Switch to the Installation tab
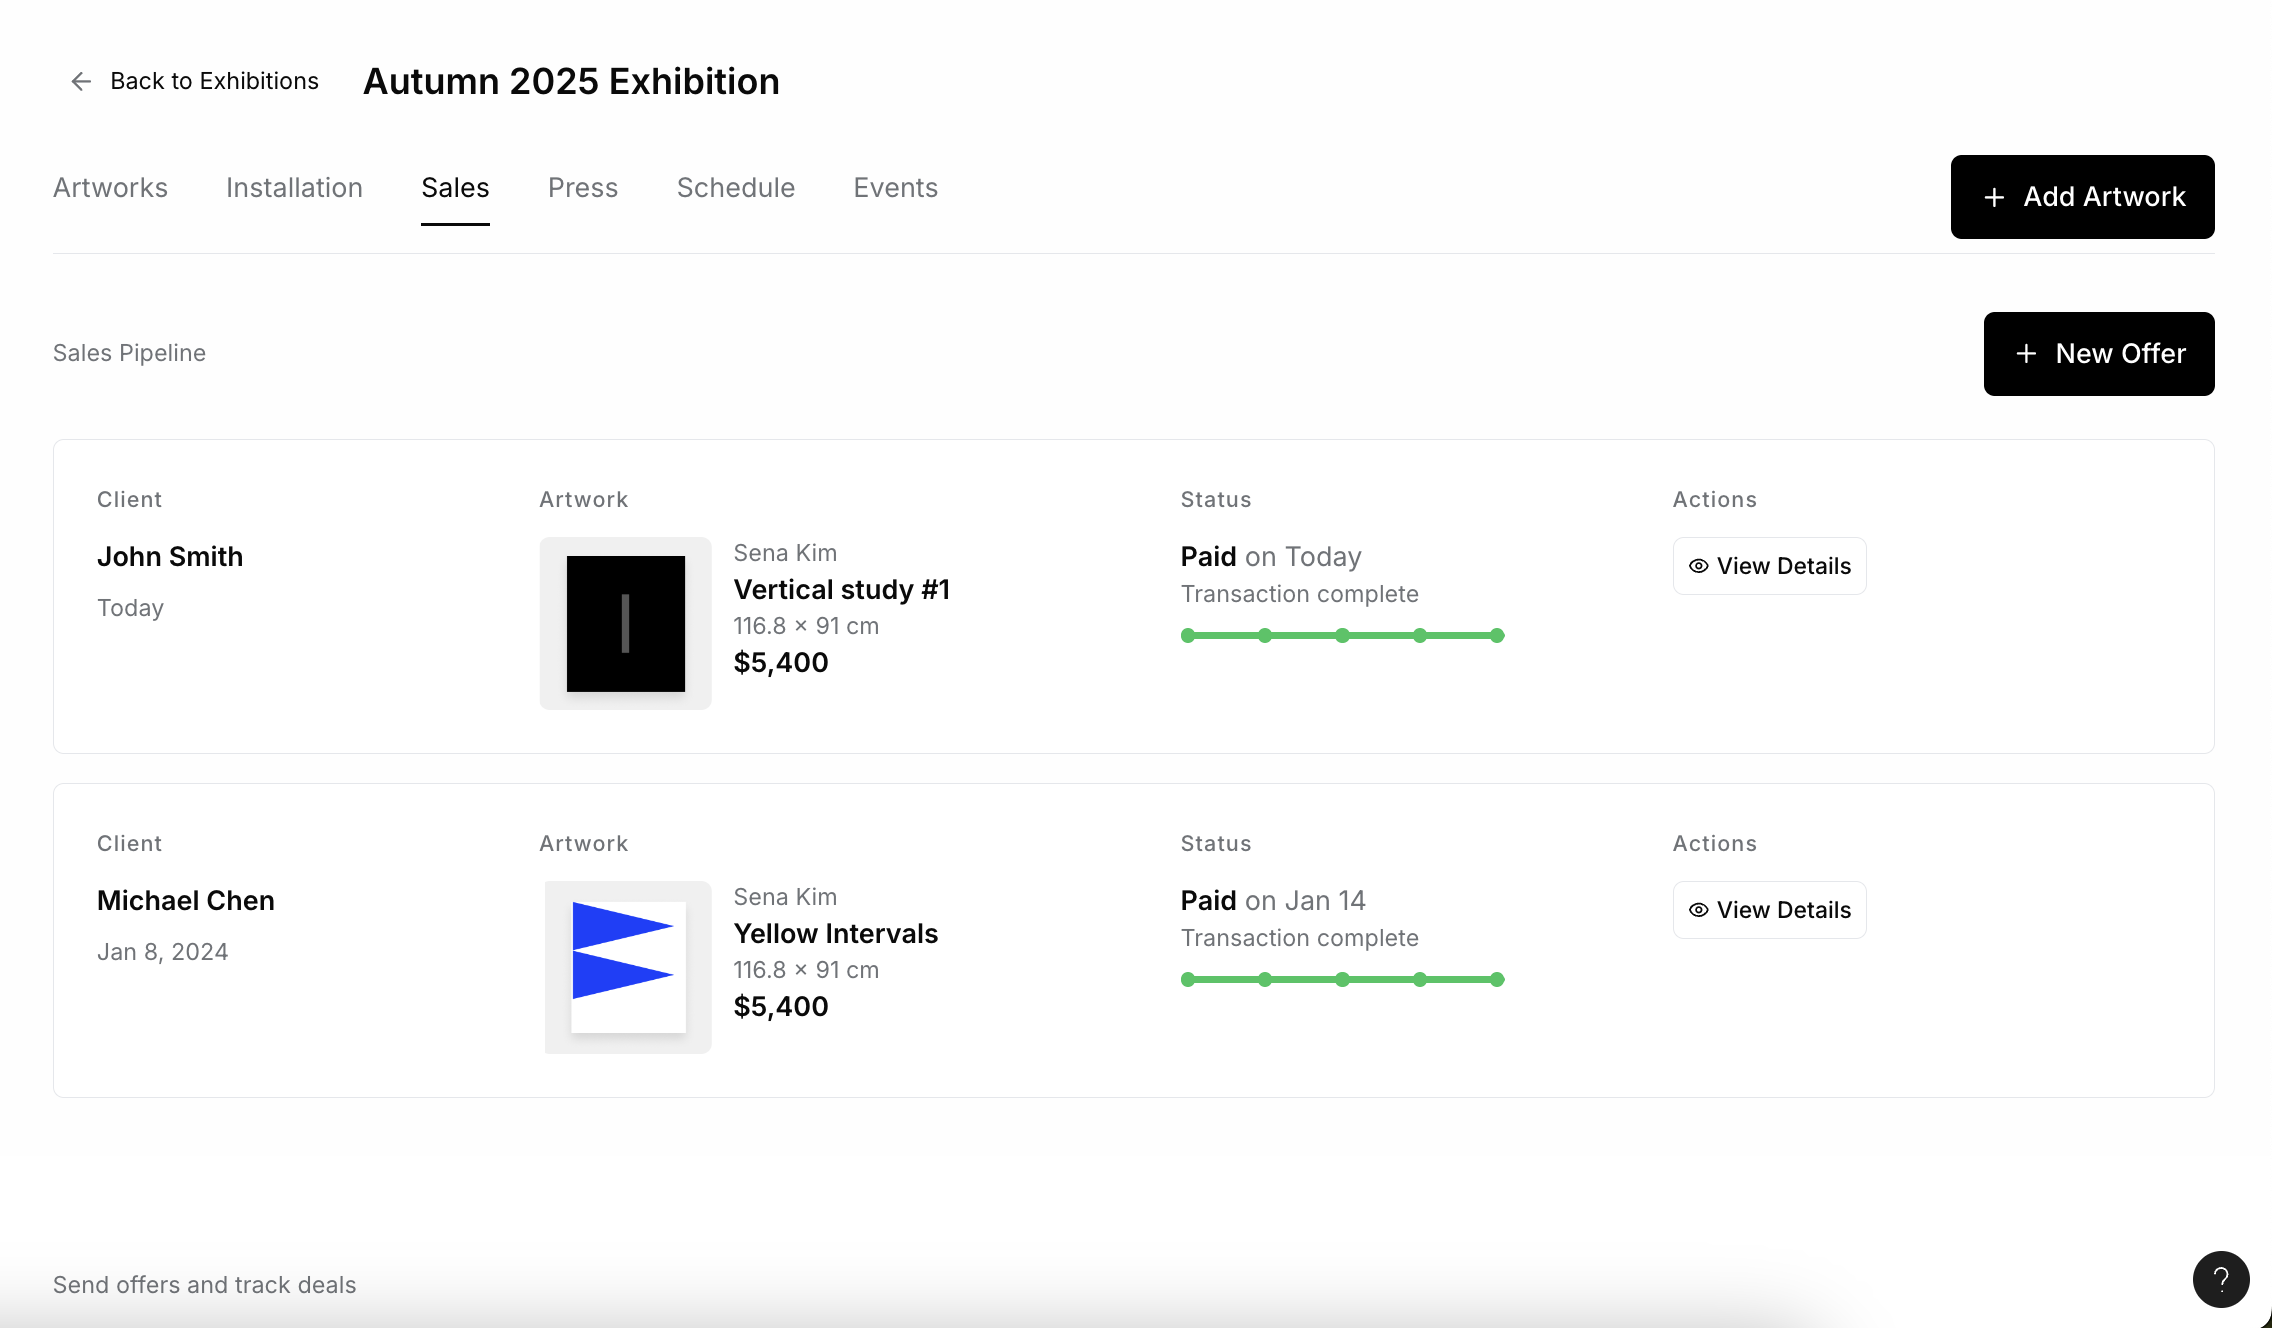The width and height of the screenshot is (2272, 1328). coord(294,188)
